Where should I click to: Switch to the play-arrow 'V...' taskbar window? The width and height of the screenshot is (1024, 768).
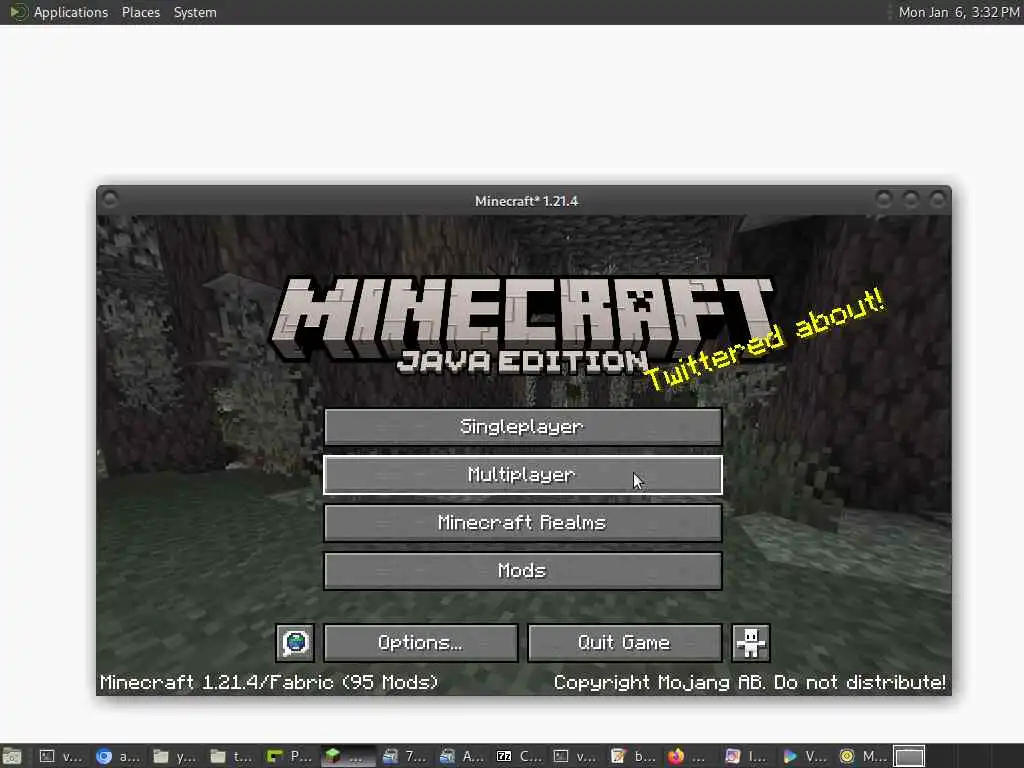[804, 756]
